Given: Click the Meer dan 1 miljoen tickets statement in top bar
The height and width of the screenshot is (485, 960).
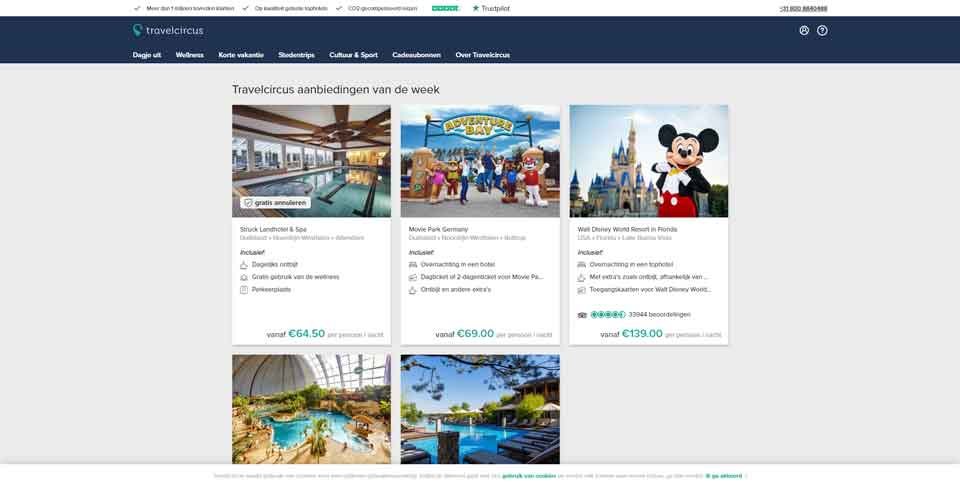Looking at the screenshot, I should 190,9.
